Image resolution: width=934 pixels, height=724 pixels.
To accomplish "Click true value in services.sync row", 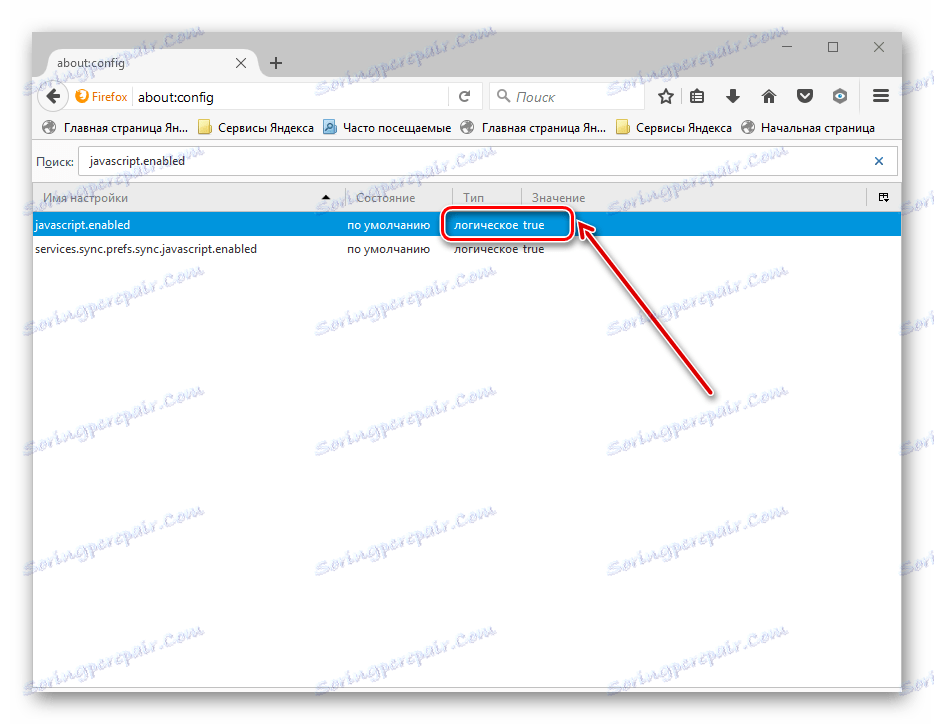I will click(x=534, y=249).
